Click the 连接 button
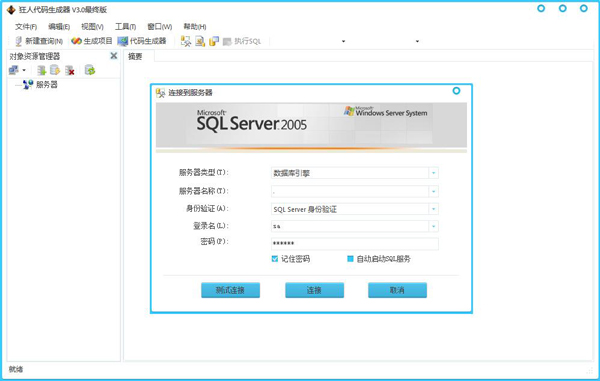The width and height of the screenshot is (600, 381). (x=315, y=290)
